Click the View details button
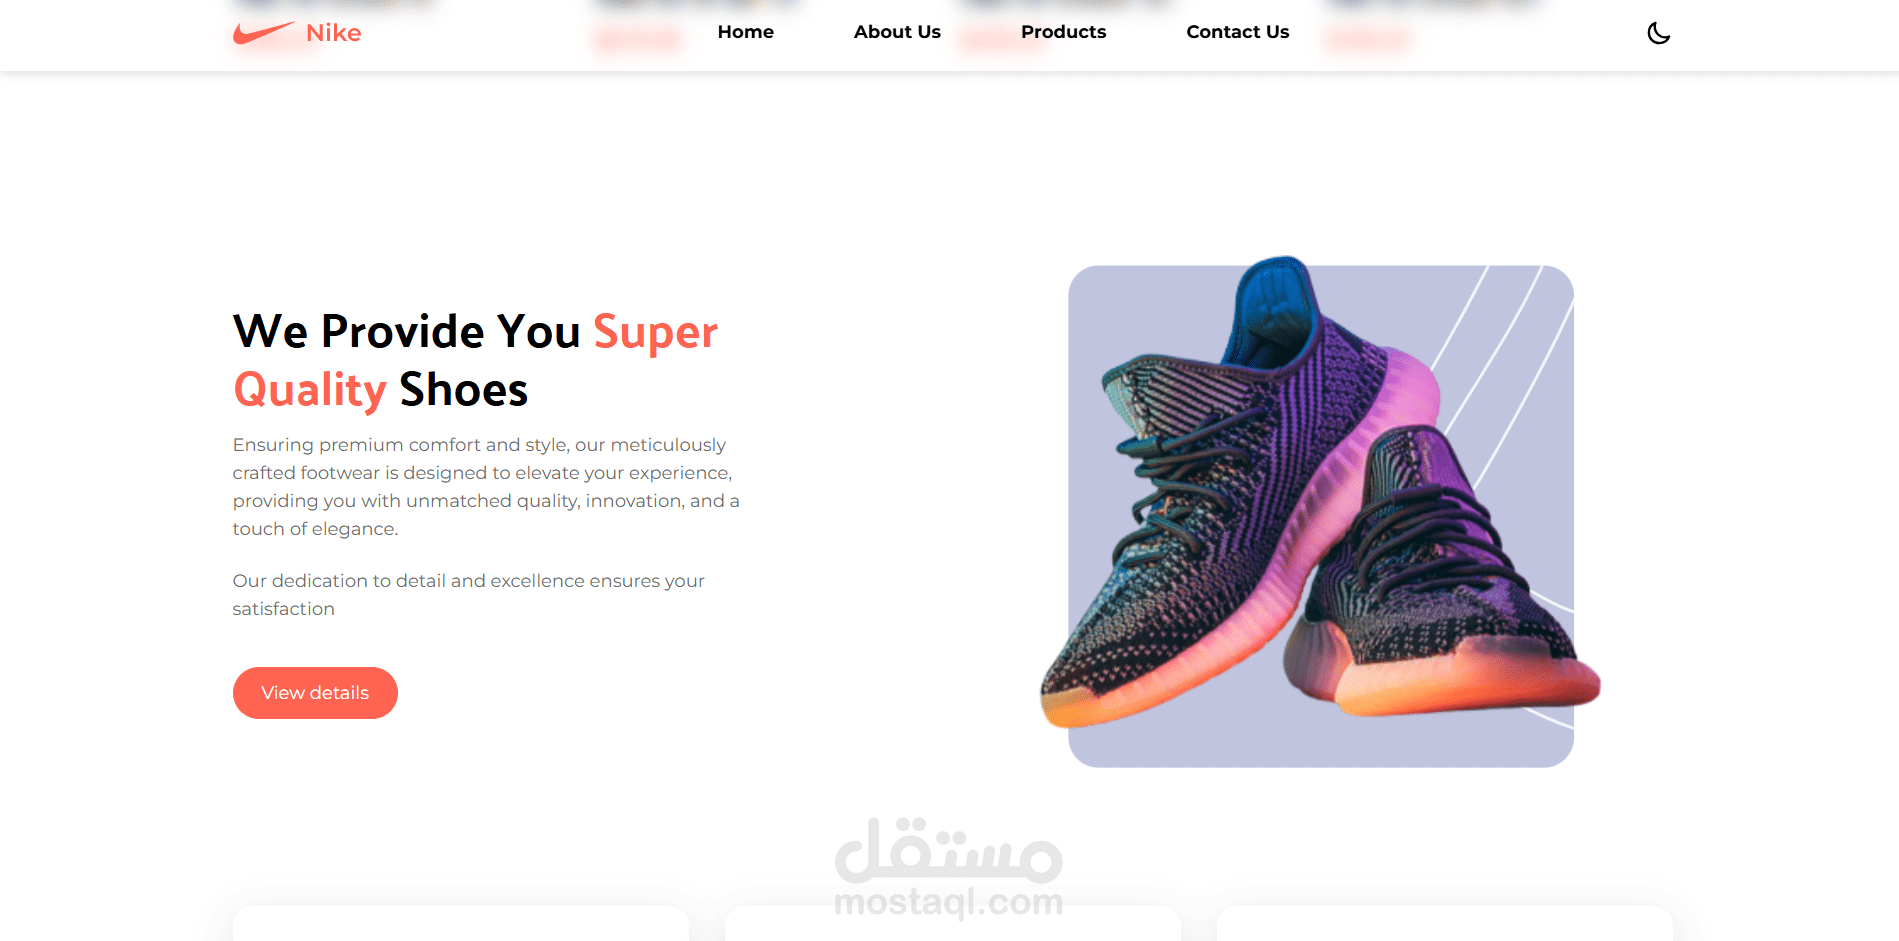 [x=315, y=693]
